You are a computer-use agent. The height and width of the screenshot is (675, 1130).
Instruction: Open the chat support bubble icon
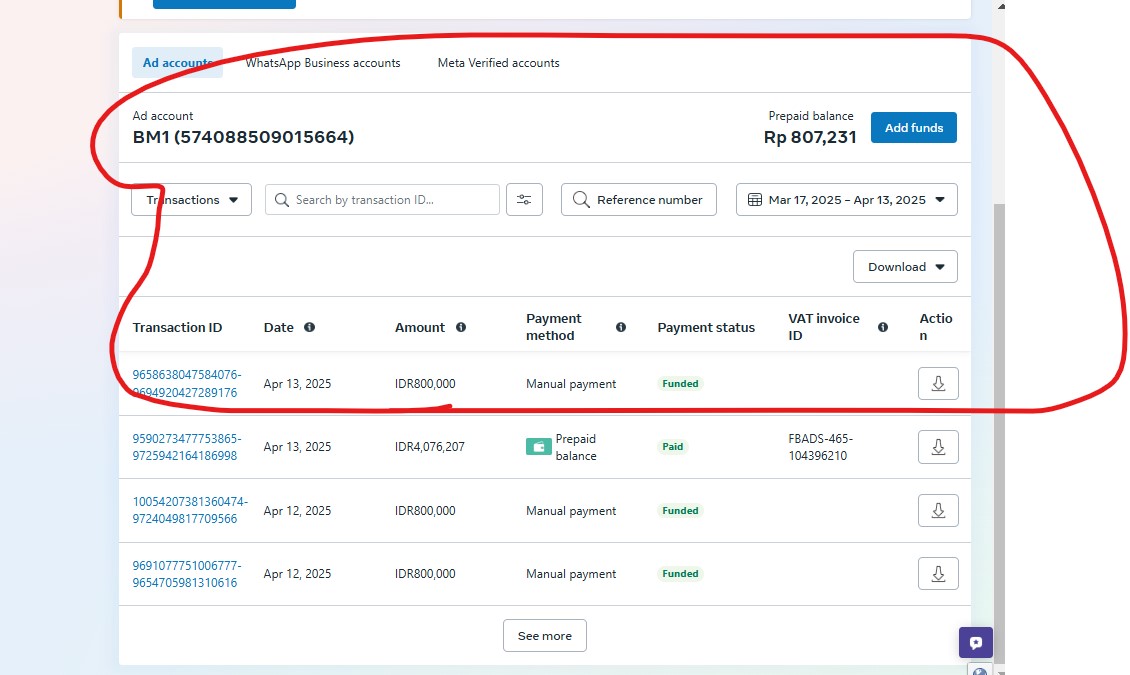tap(975, 643)
